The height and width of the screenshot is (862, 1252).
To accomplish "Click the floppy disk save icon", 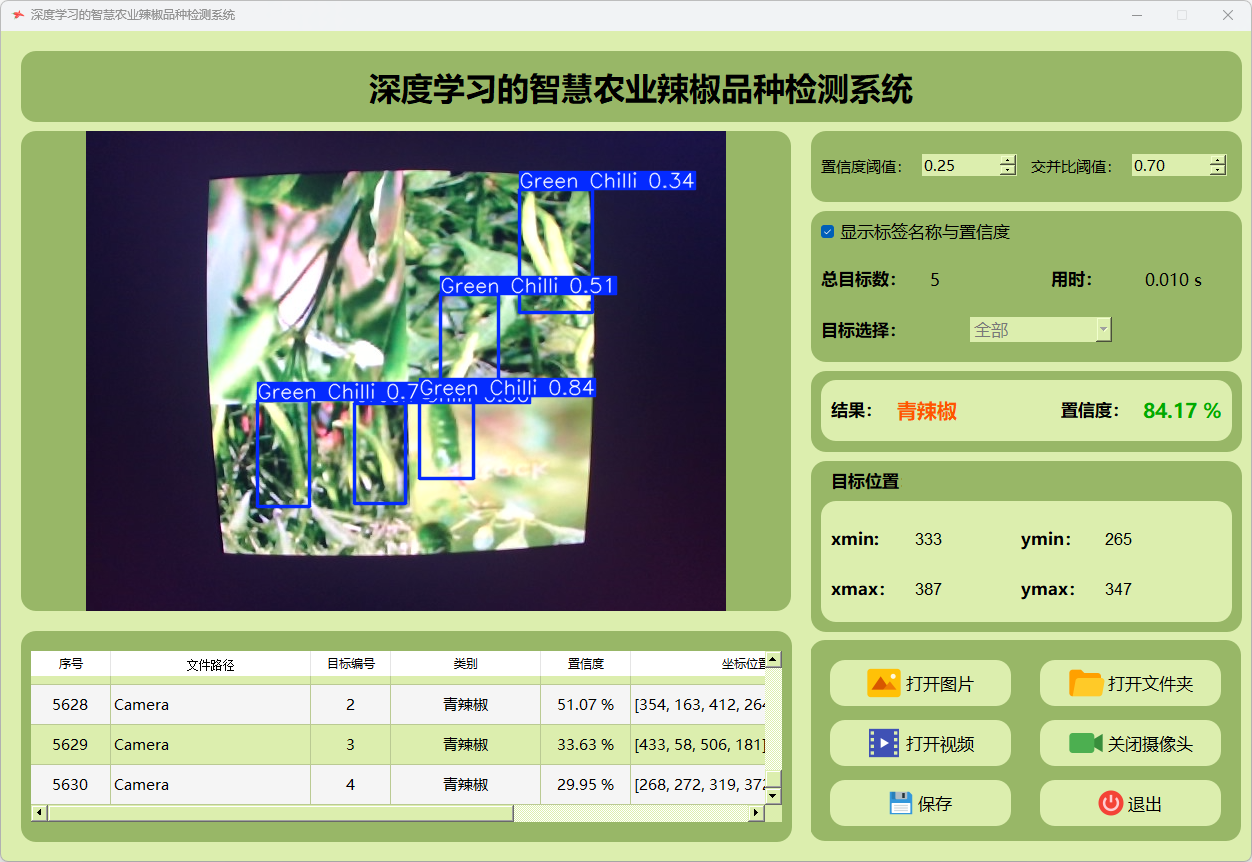I will coord(900,803).
